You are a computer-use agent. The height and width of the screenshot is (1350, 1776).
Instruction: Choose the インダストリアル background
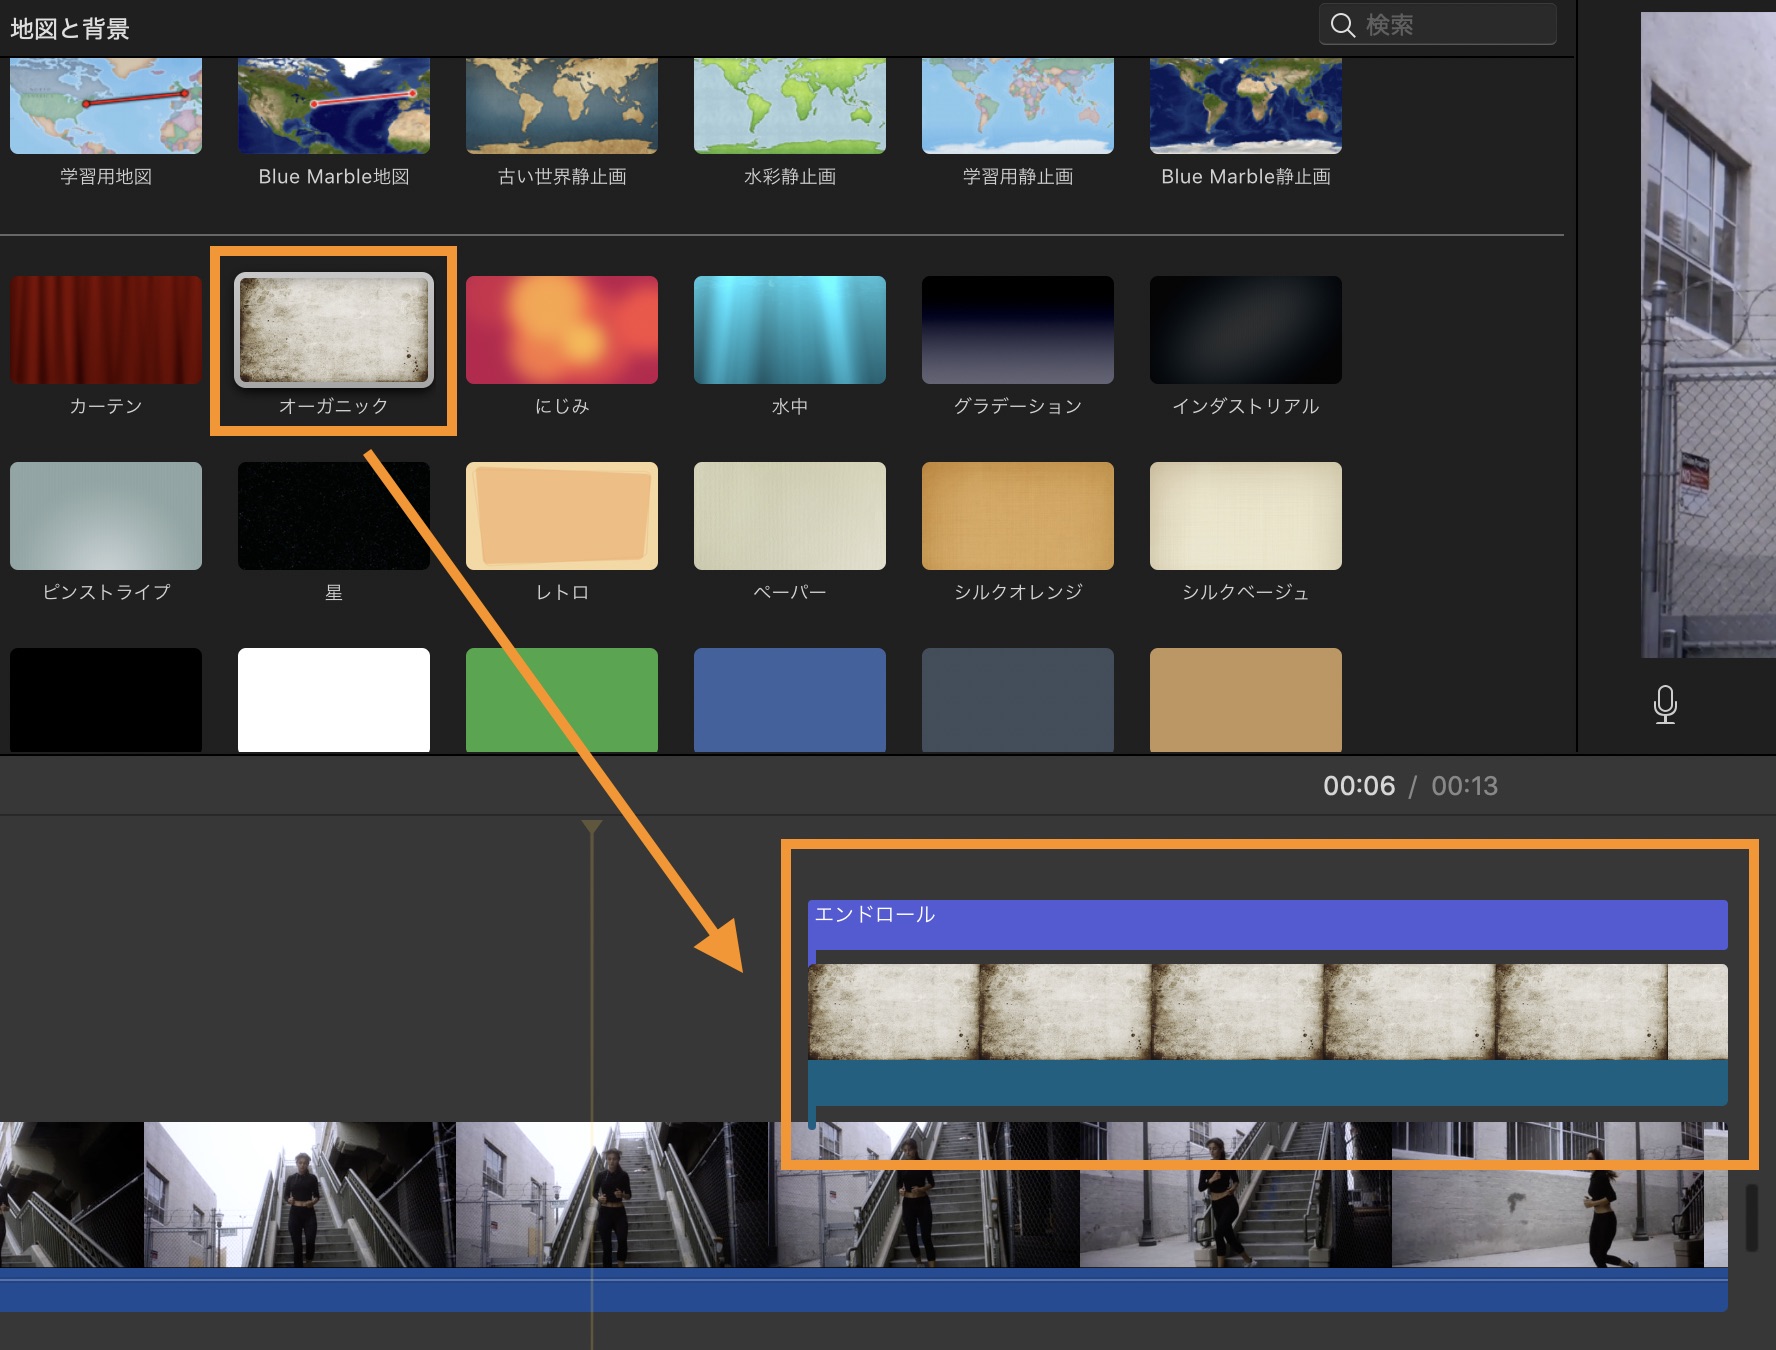1246,330
